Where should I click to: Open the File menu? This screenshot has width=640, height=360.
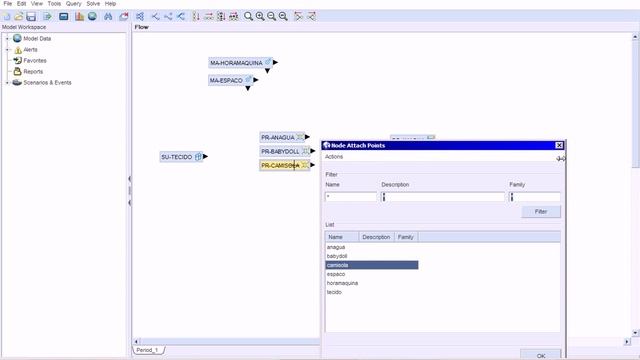(8, 4)
